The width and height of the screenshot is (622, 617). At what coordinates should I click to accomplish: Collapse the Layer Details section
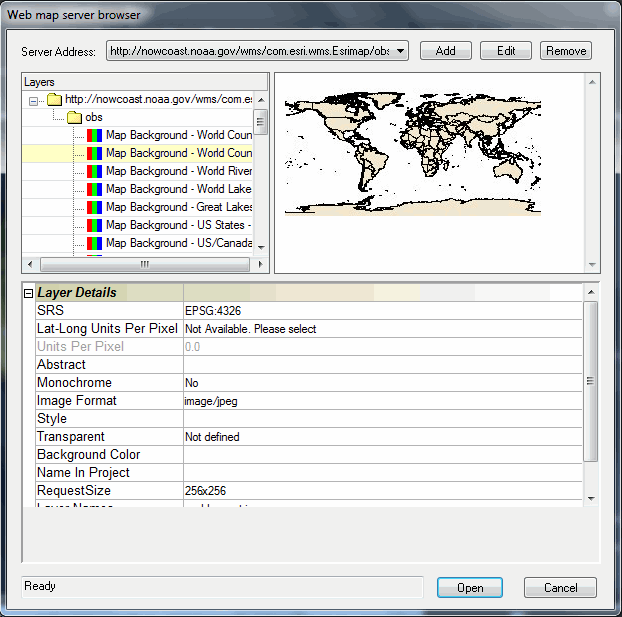click(28, 293)
